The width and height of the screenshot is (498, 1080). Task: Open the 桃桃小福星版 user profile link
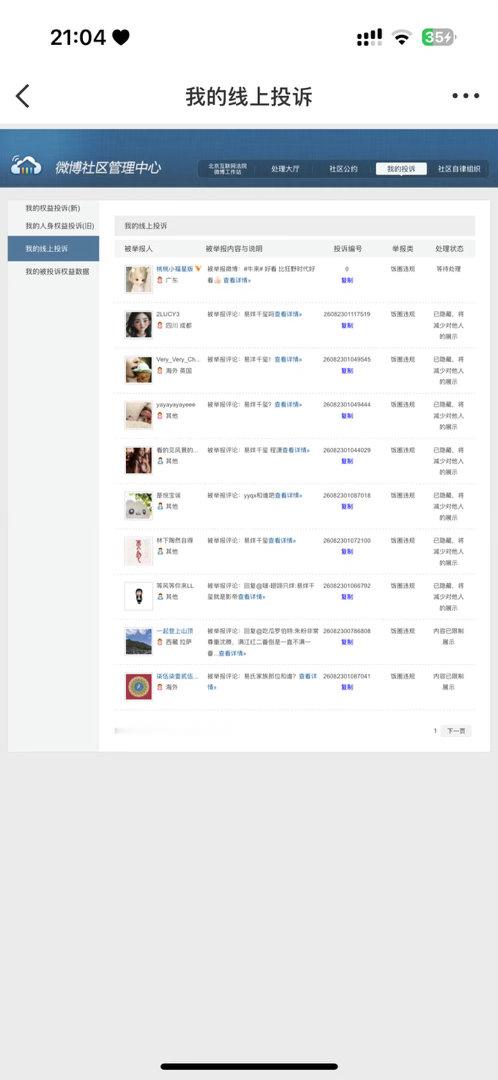coord(175,269)
